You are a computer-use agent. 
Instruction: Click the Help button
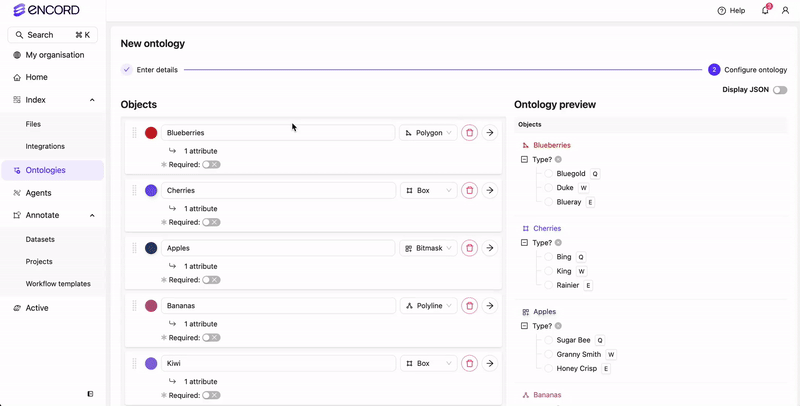[731, 10]
